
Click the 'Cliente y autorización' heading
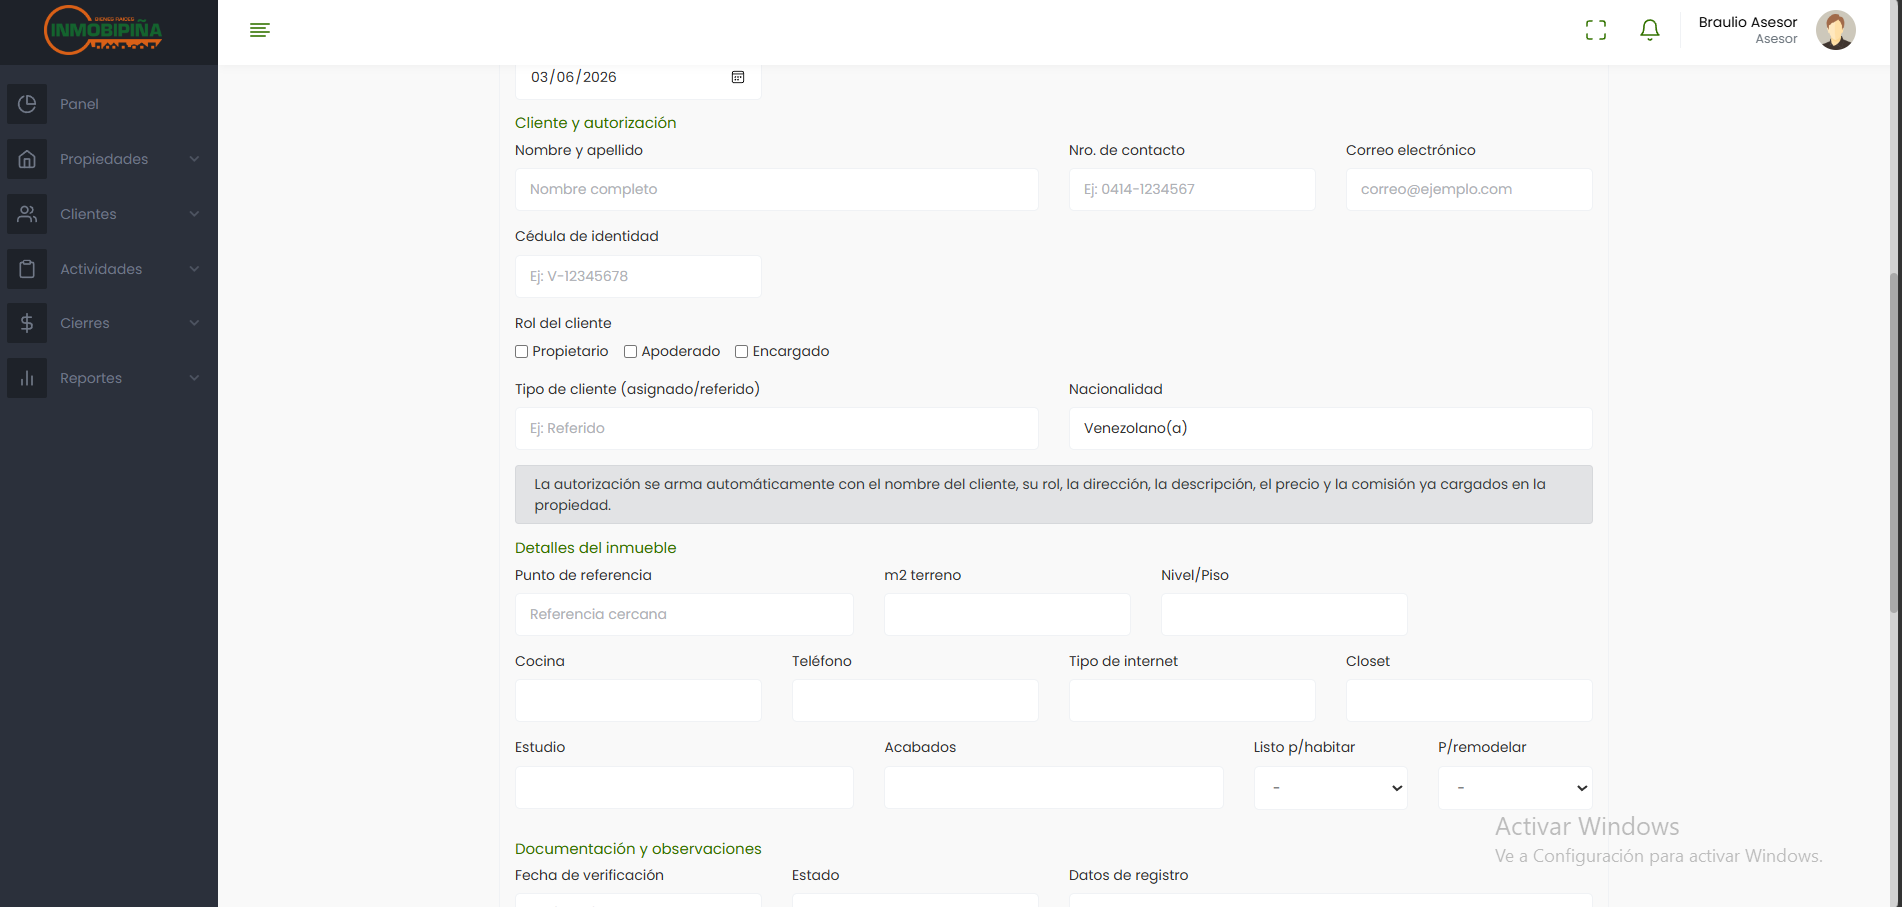[x=596, y=123]
